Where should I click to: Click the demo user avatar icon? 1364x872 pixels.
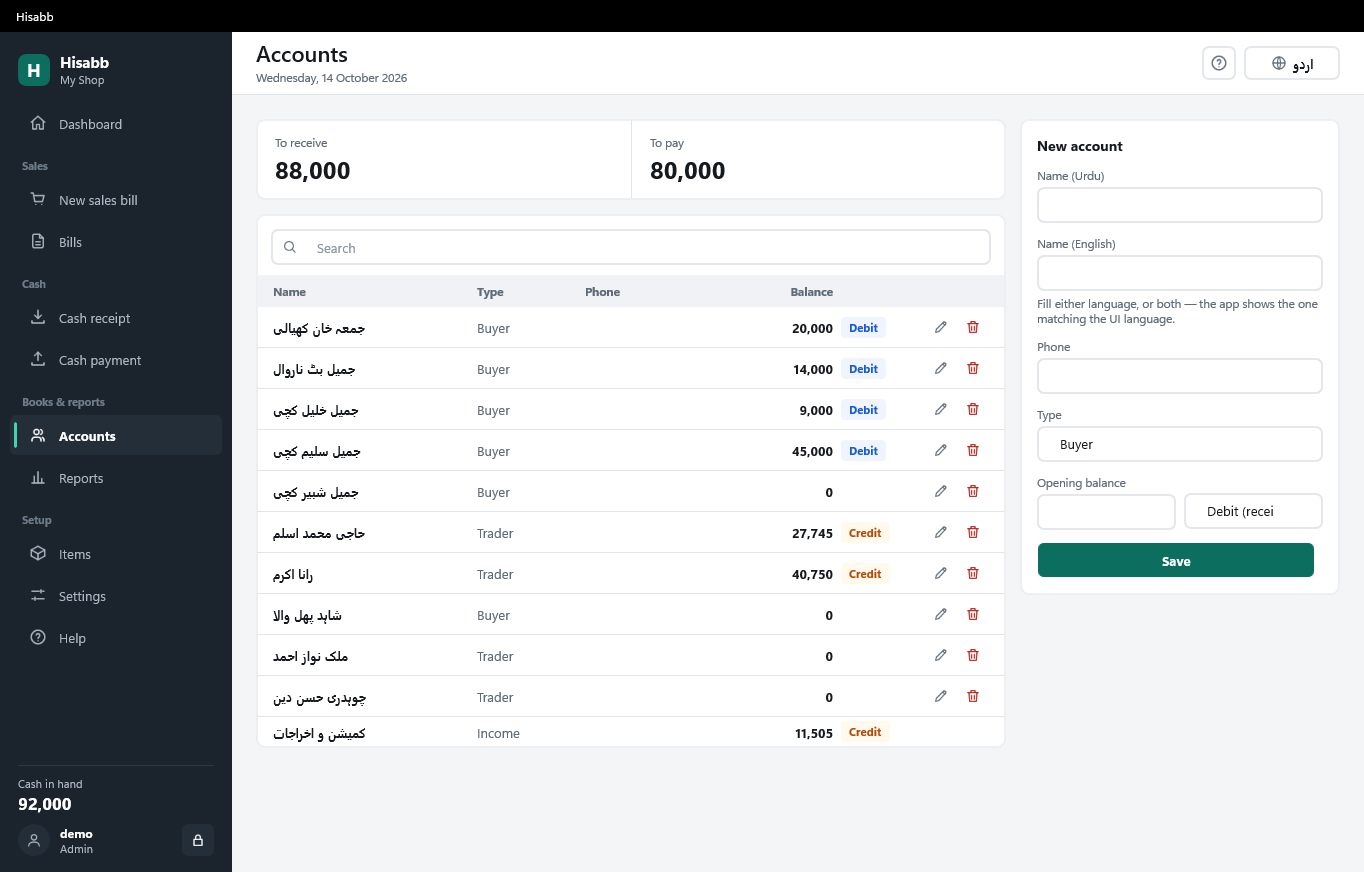34,840
